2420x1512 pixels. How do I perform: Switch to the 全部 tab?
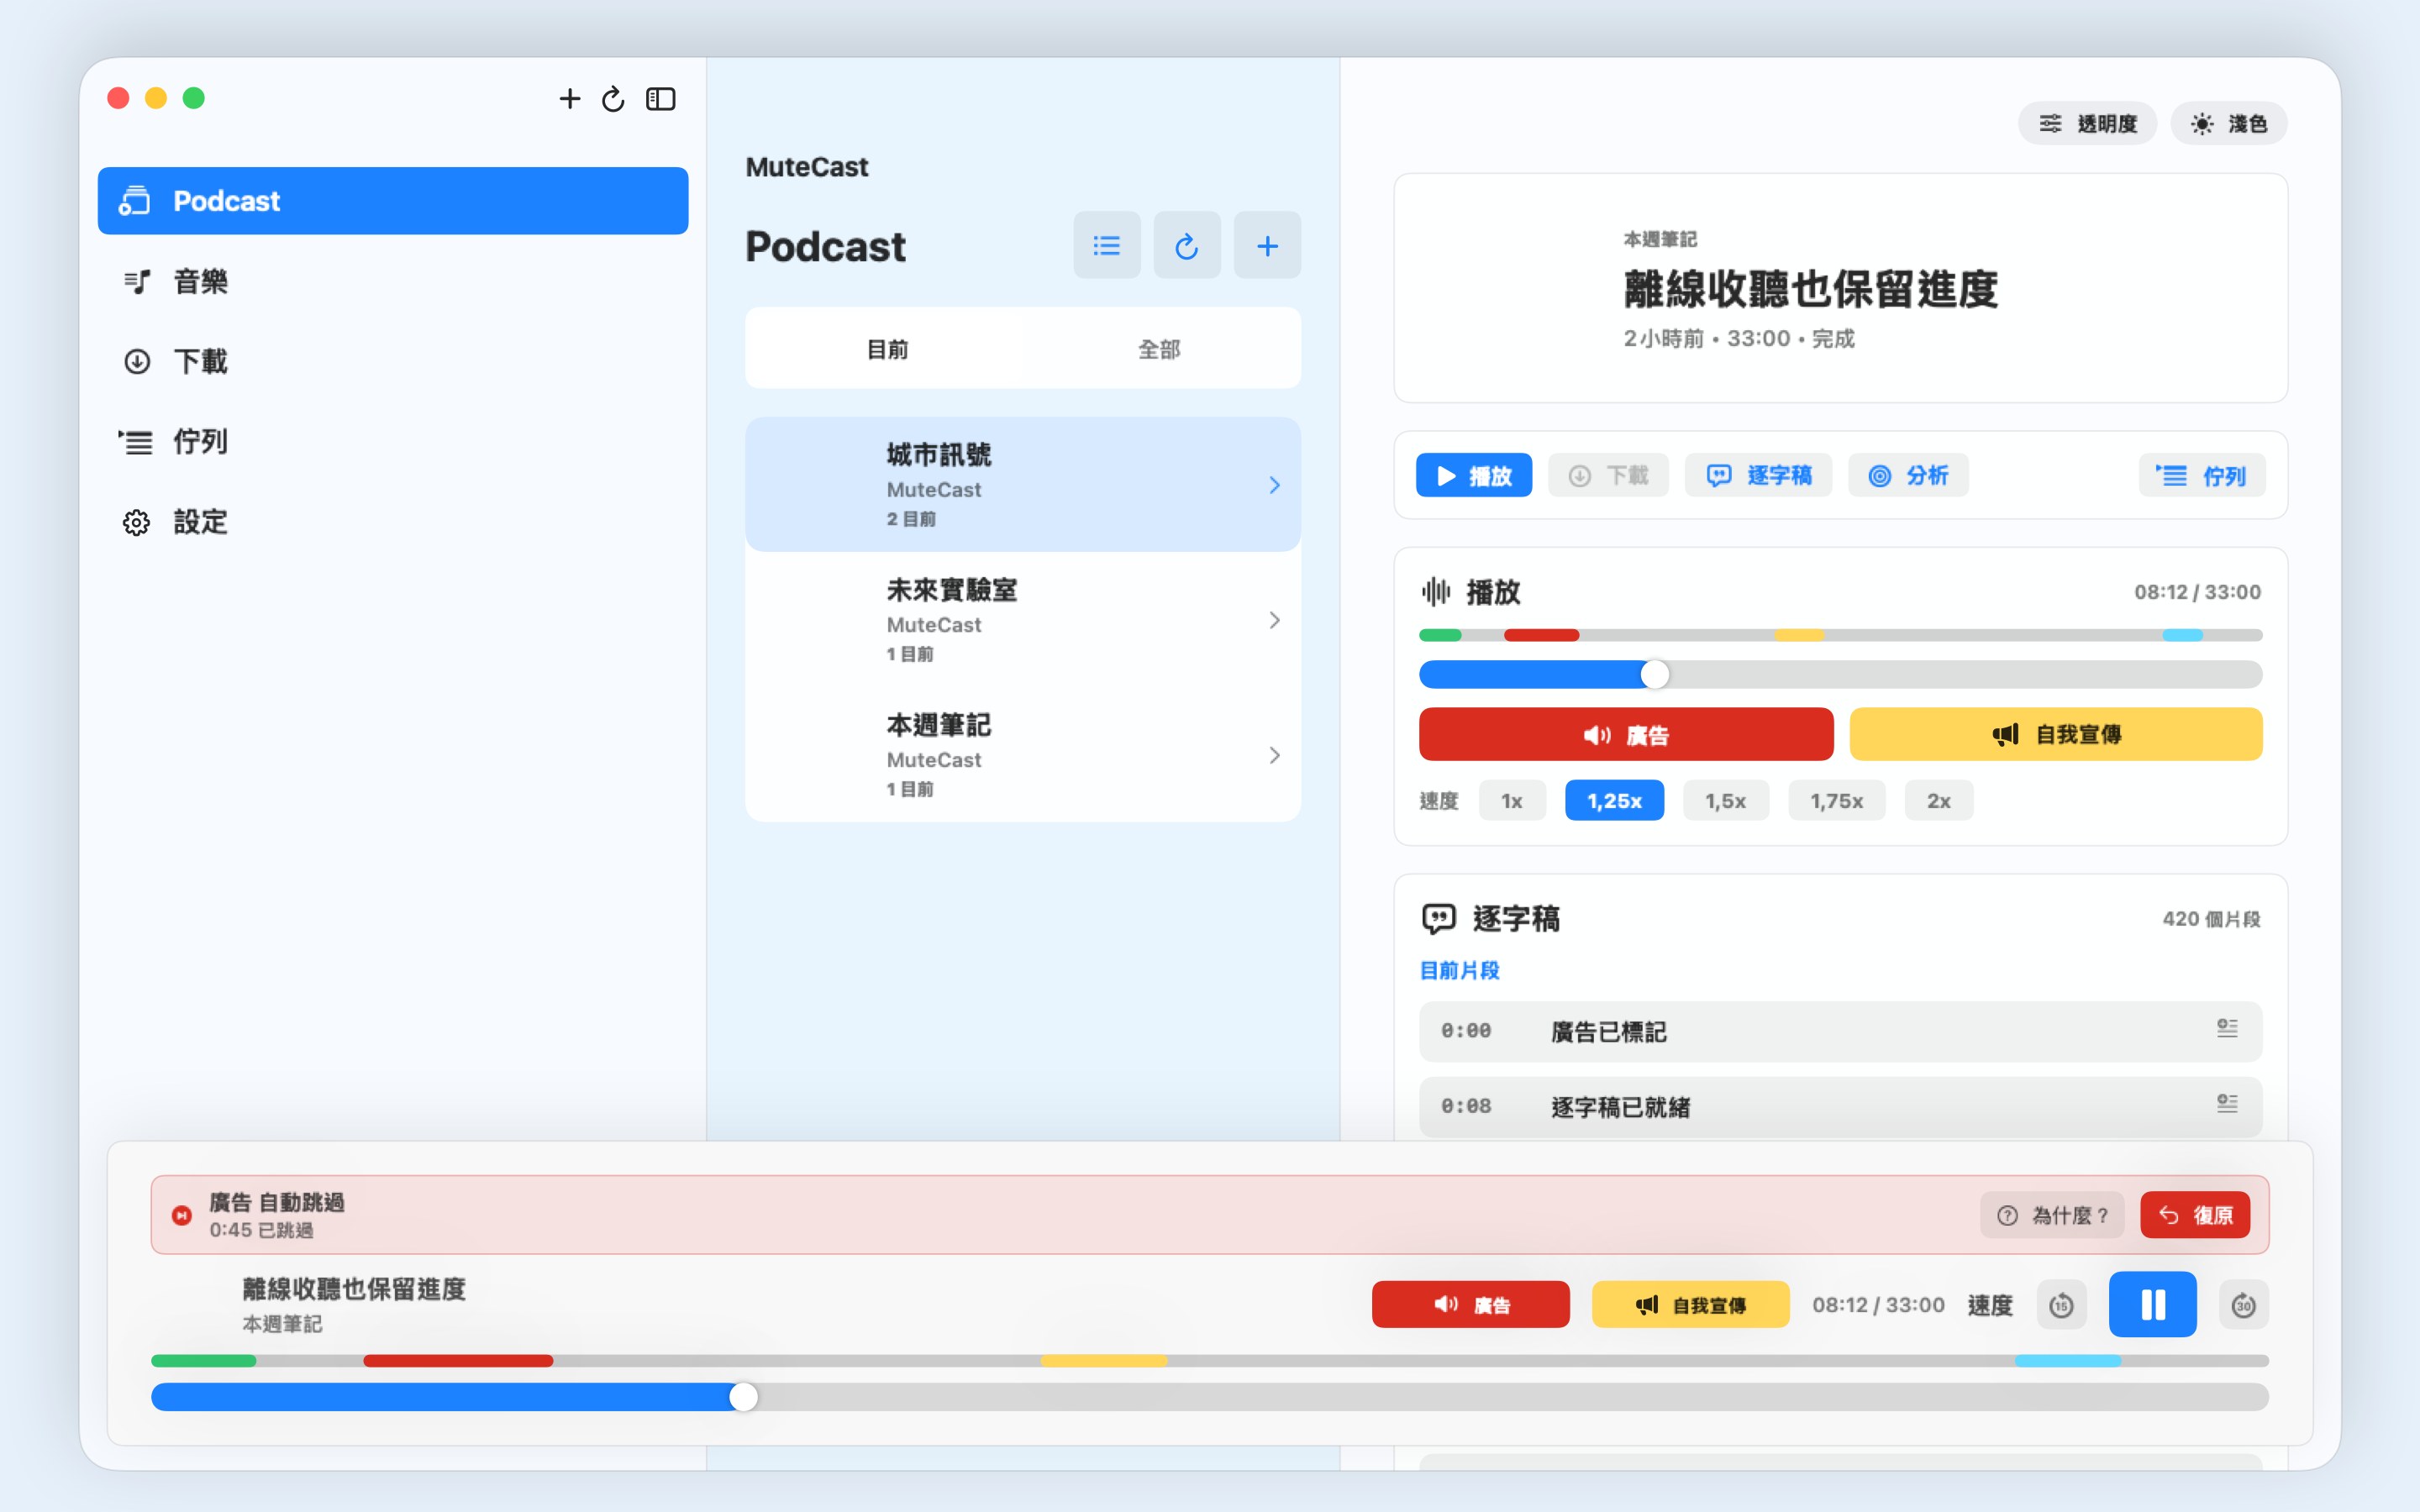coord(1159,349)
